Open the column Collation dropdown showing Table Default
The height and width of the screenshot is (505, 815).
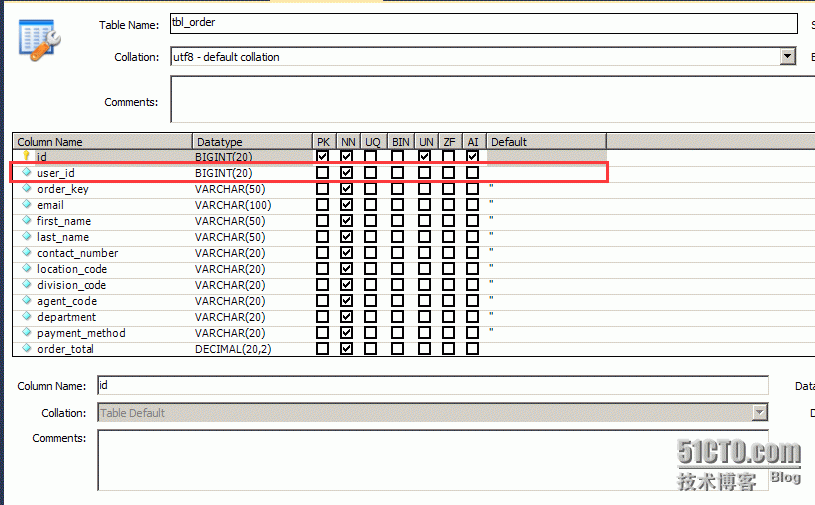pyautogui.click(x=759, y=413)
